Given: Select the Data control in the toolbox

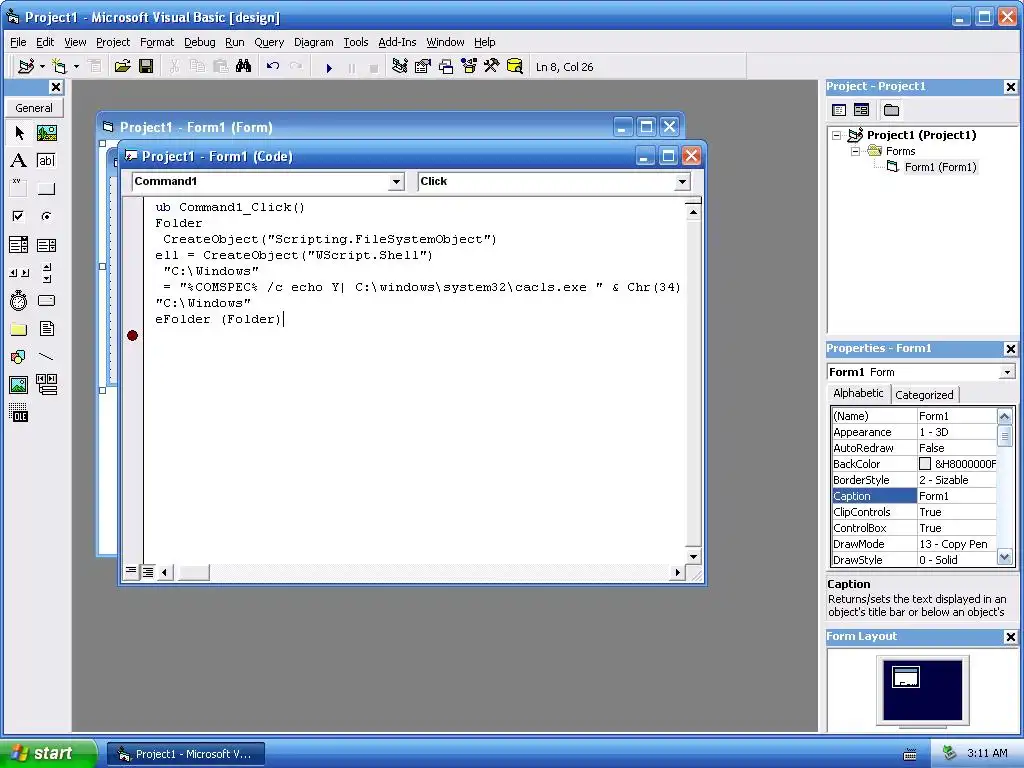Looking at the screenshot, I should (x=46, y=385).
